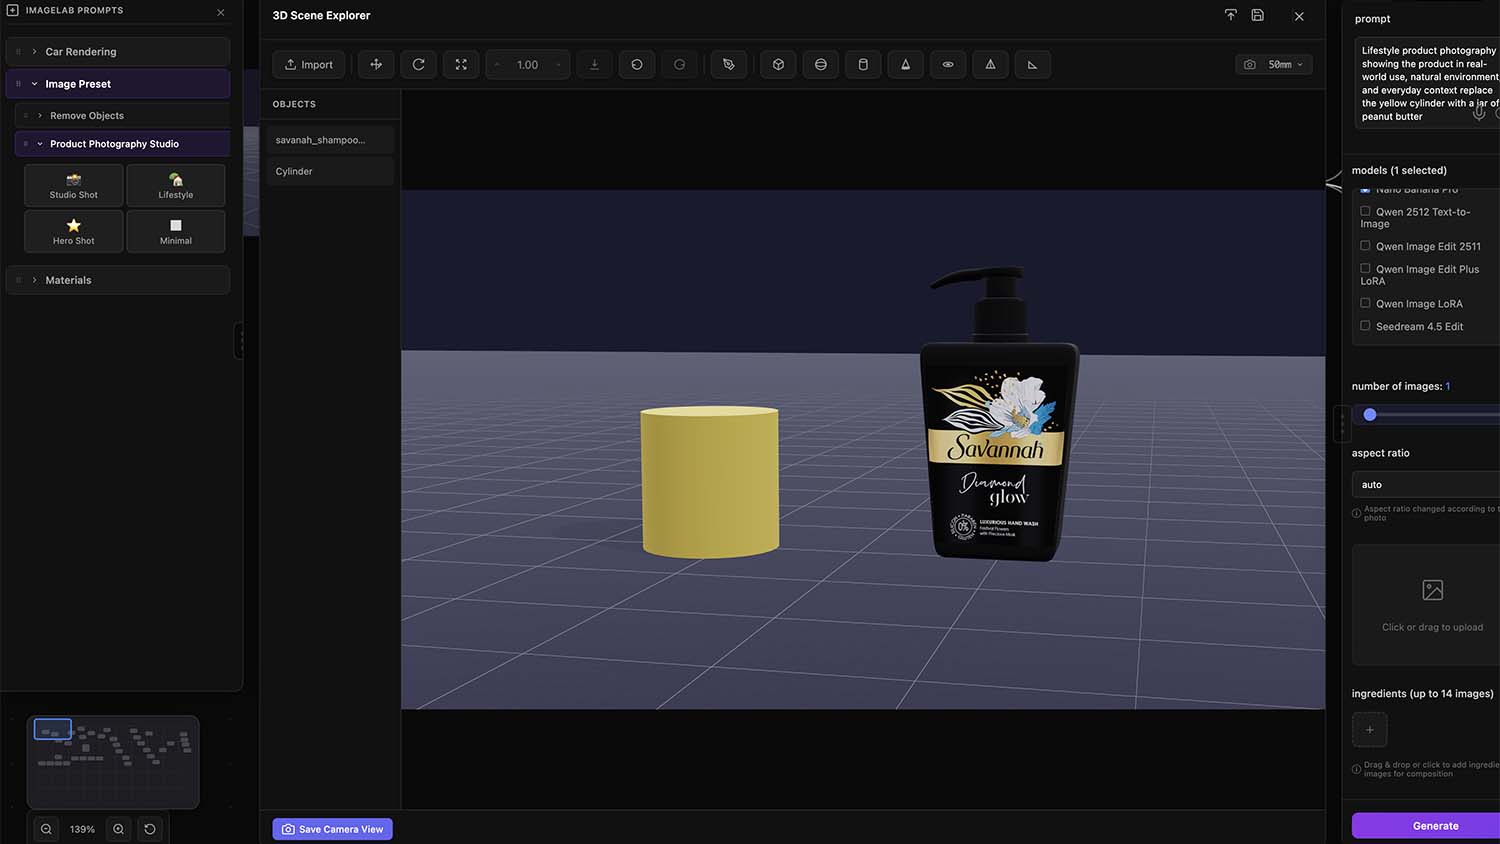Viewport: 1500px width, 844px height.
Task: Click the fullscreen fit-view icon
Action: click(x=460, y=64)
